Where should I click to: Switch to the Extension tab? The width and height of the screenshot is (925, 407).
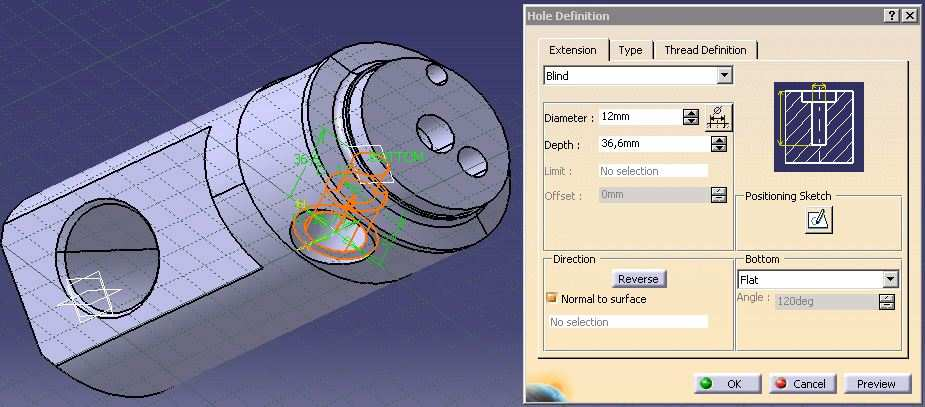[572, 50]
